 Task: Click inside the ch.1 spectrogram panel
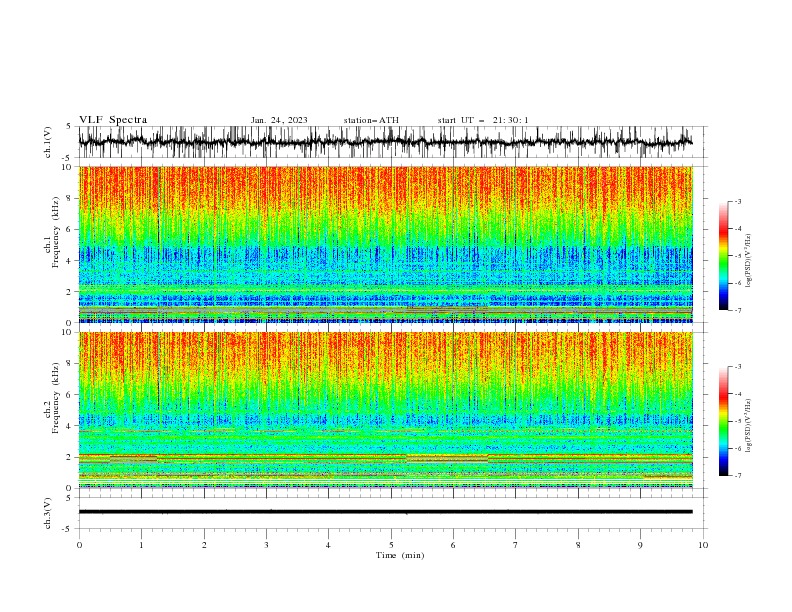click(x=385, y=244)
